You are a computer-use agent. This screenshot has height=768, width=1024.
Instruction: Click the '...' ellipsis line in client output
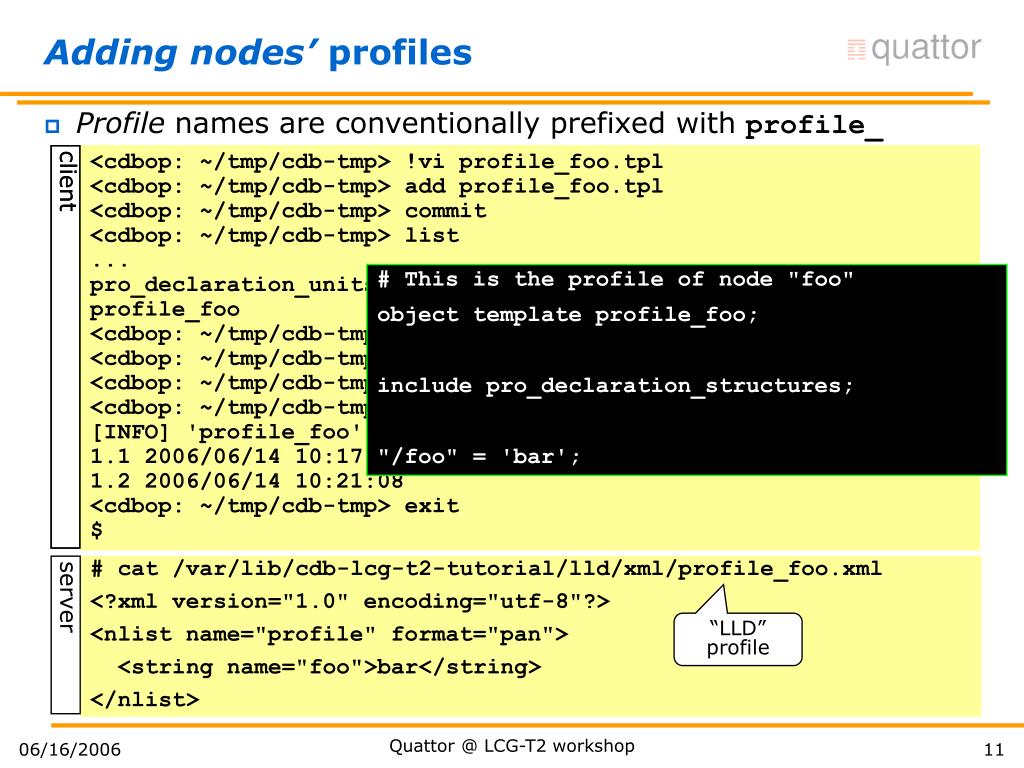click(110, 263)
